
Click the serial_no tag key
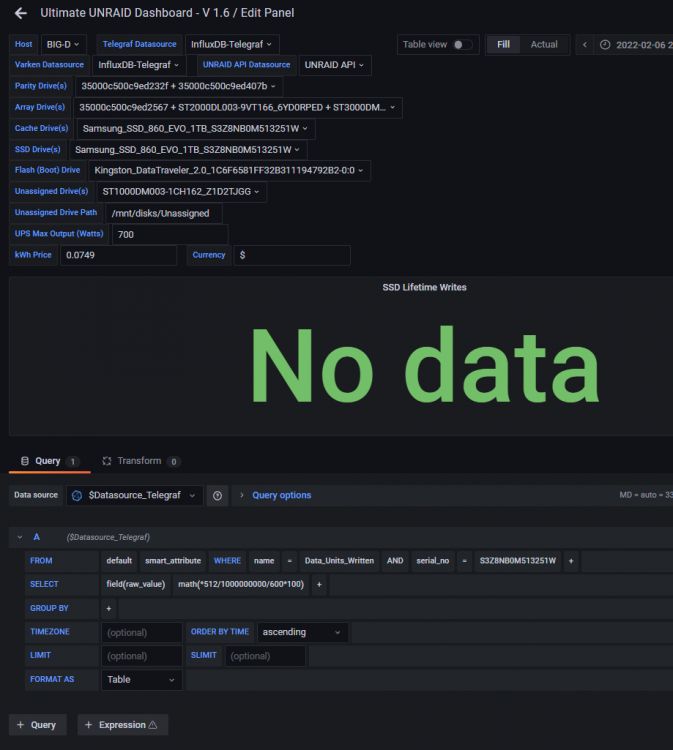point(432,561)
